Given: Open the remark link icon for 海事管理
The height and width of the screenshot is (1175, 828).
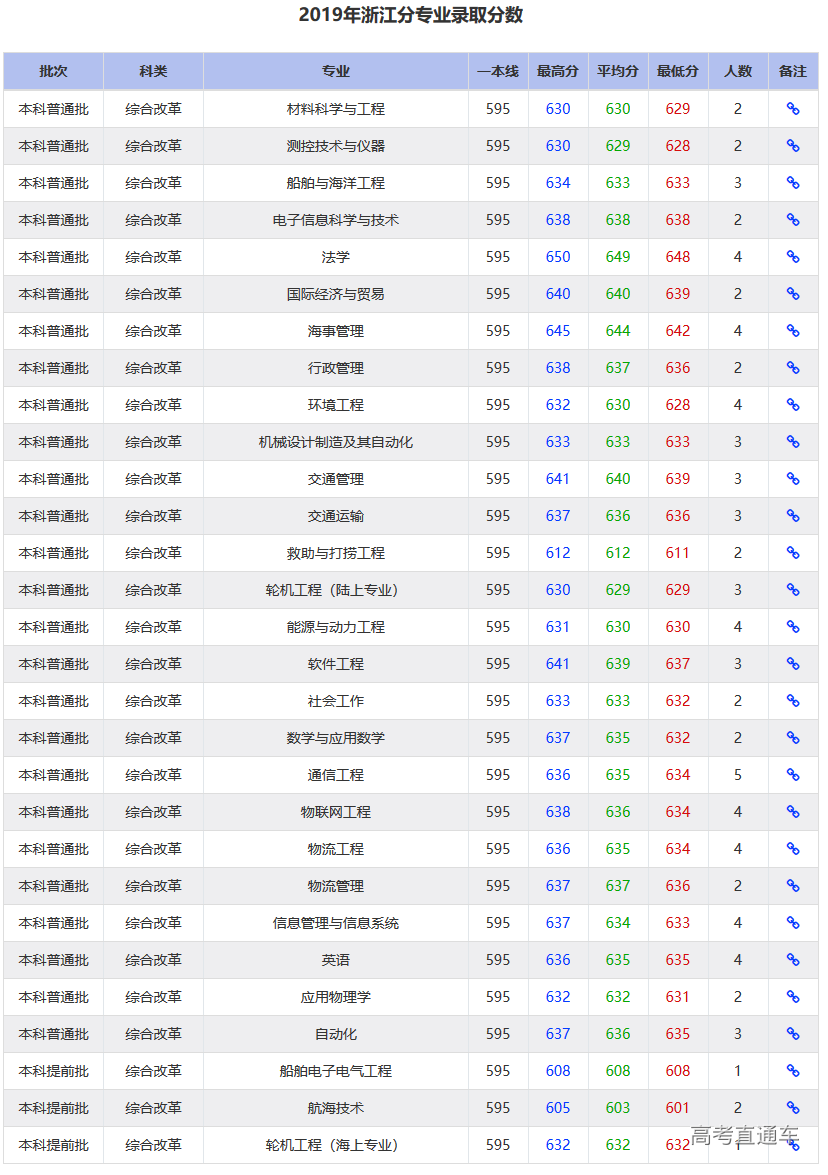Looking at the screenshot, I should click(x=792, y=330).
